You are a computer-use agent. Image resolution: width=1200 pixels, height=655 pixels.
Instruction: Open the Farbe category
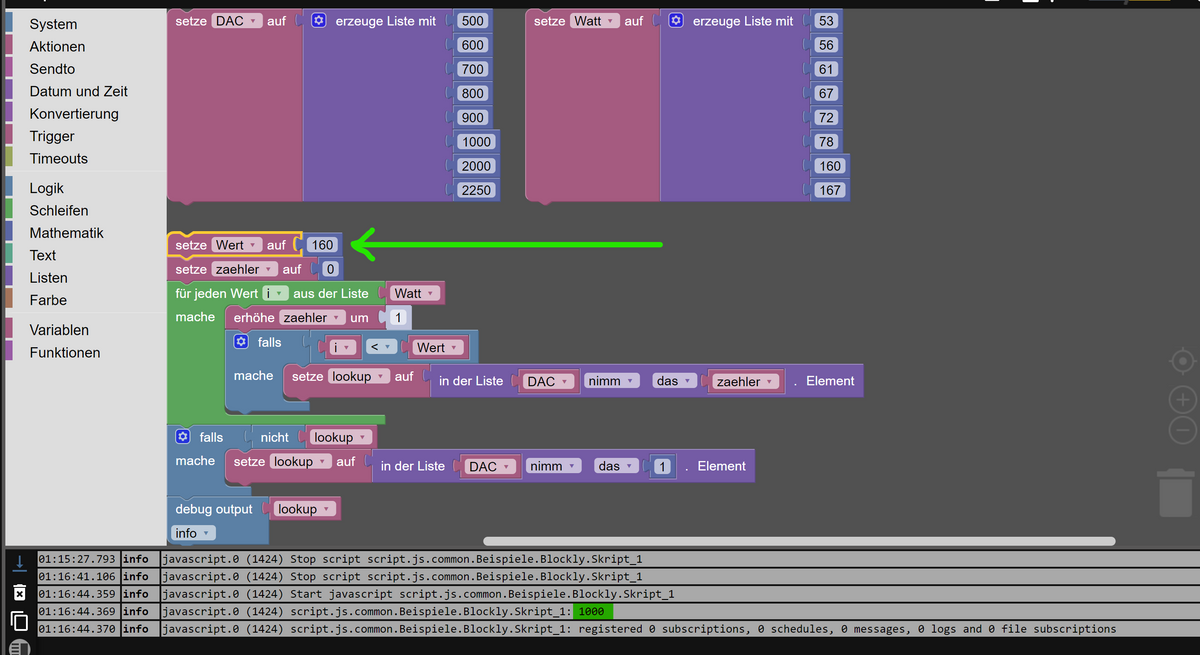48,300
